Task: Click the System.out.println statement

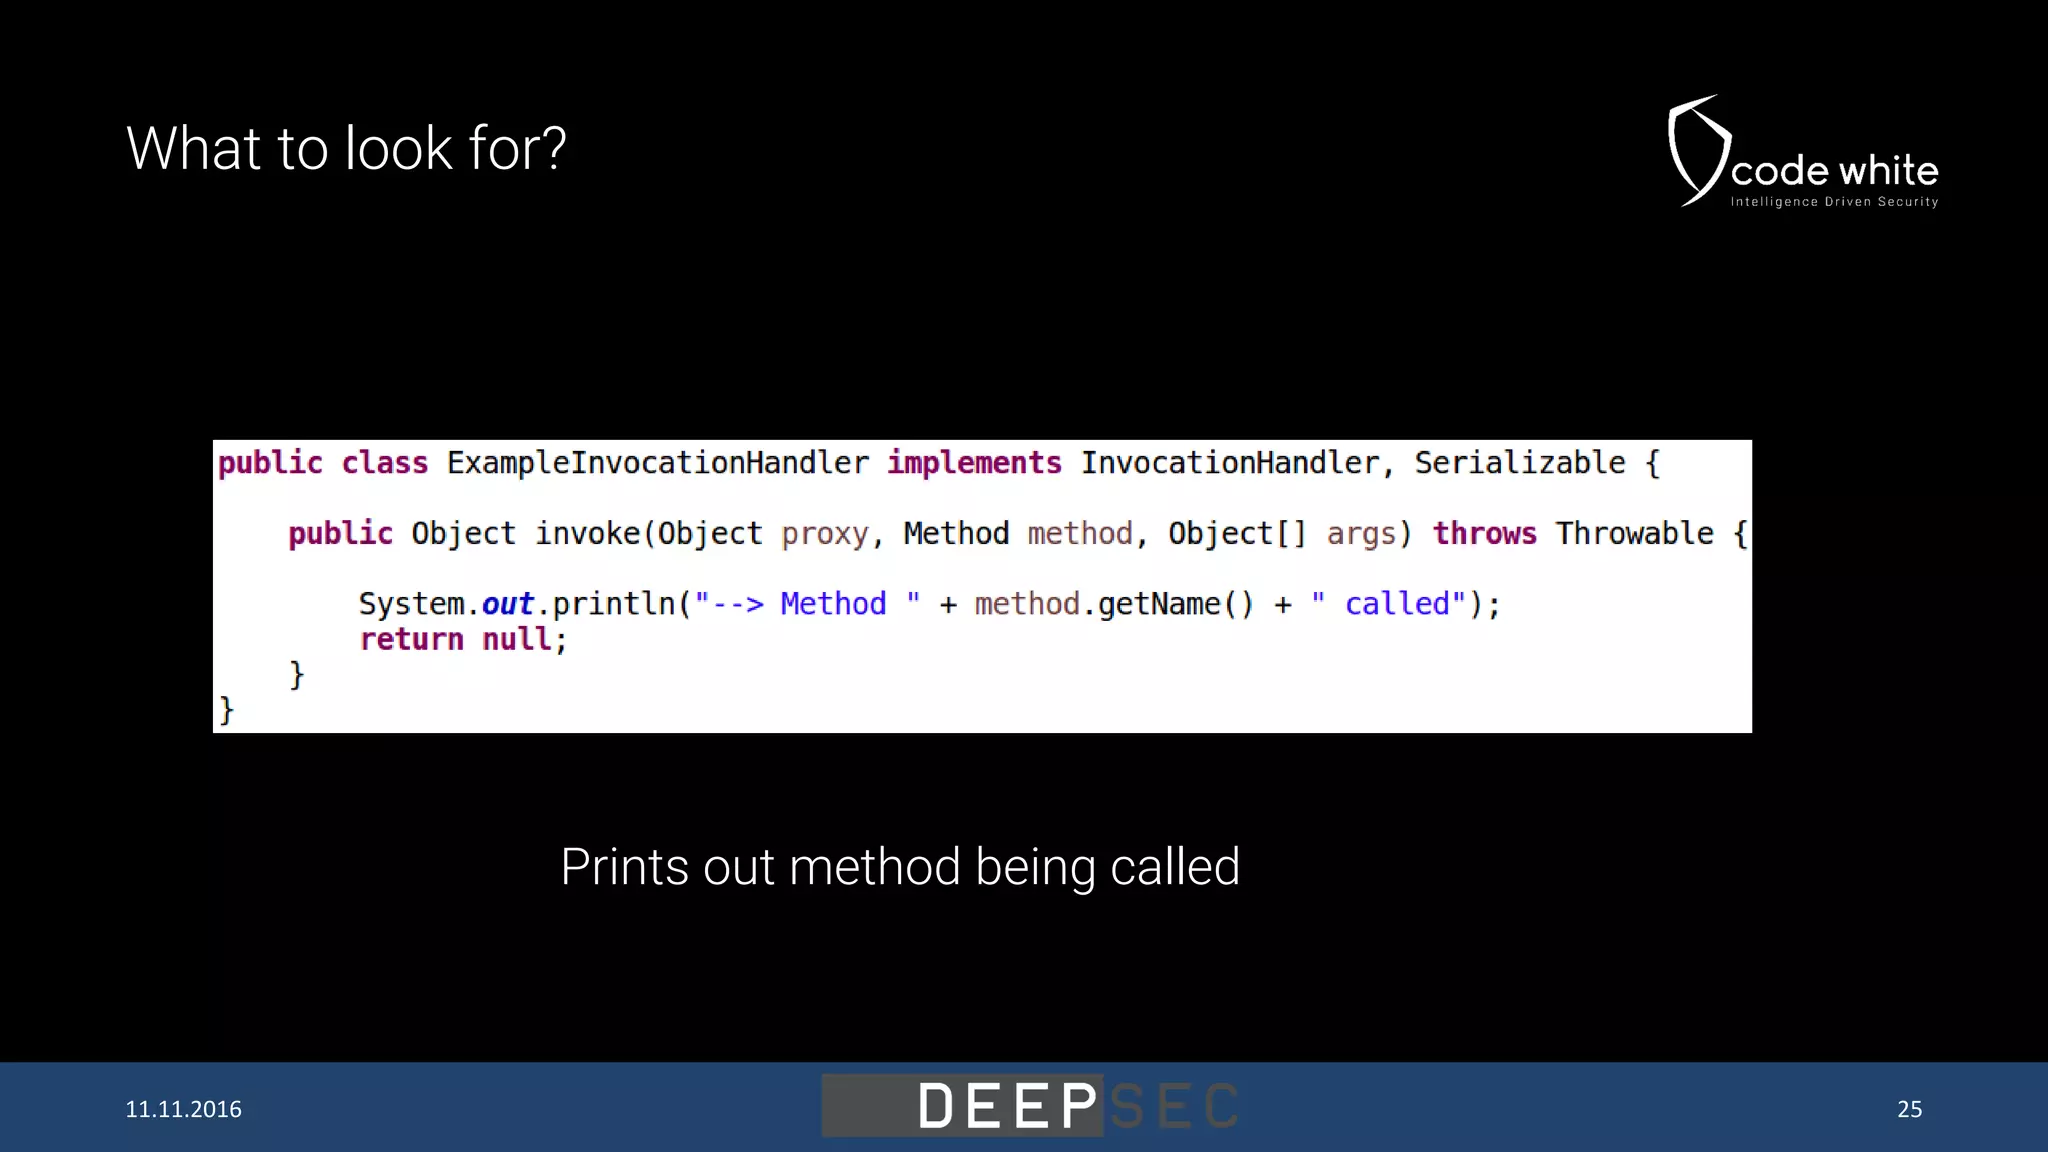Action: pyautogui.click(x=520, y=604)
